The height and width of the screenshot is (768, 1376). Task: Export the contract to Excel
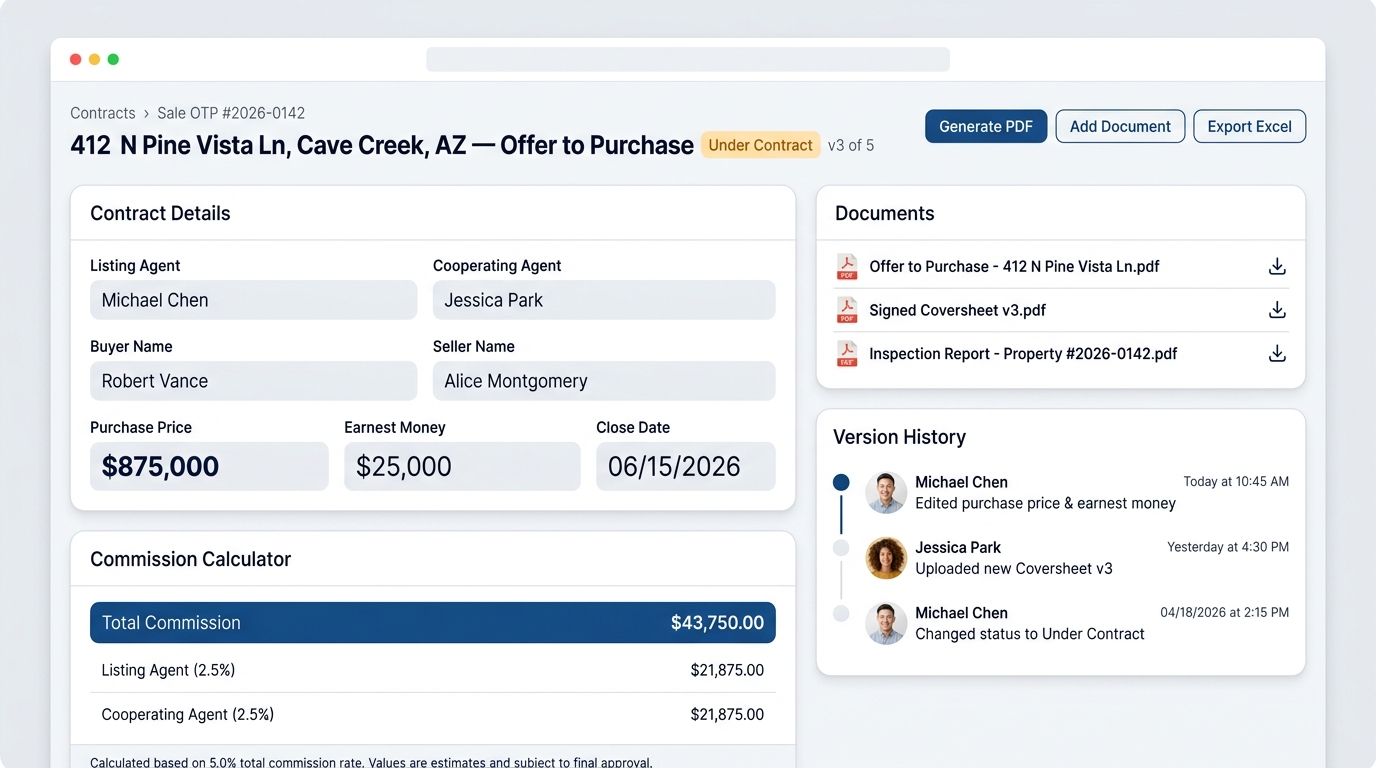pyautogui.click(x=1249, y=126)
